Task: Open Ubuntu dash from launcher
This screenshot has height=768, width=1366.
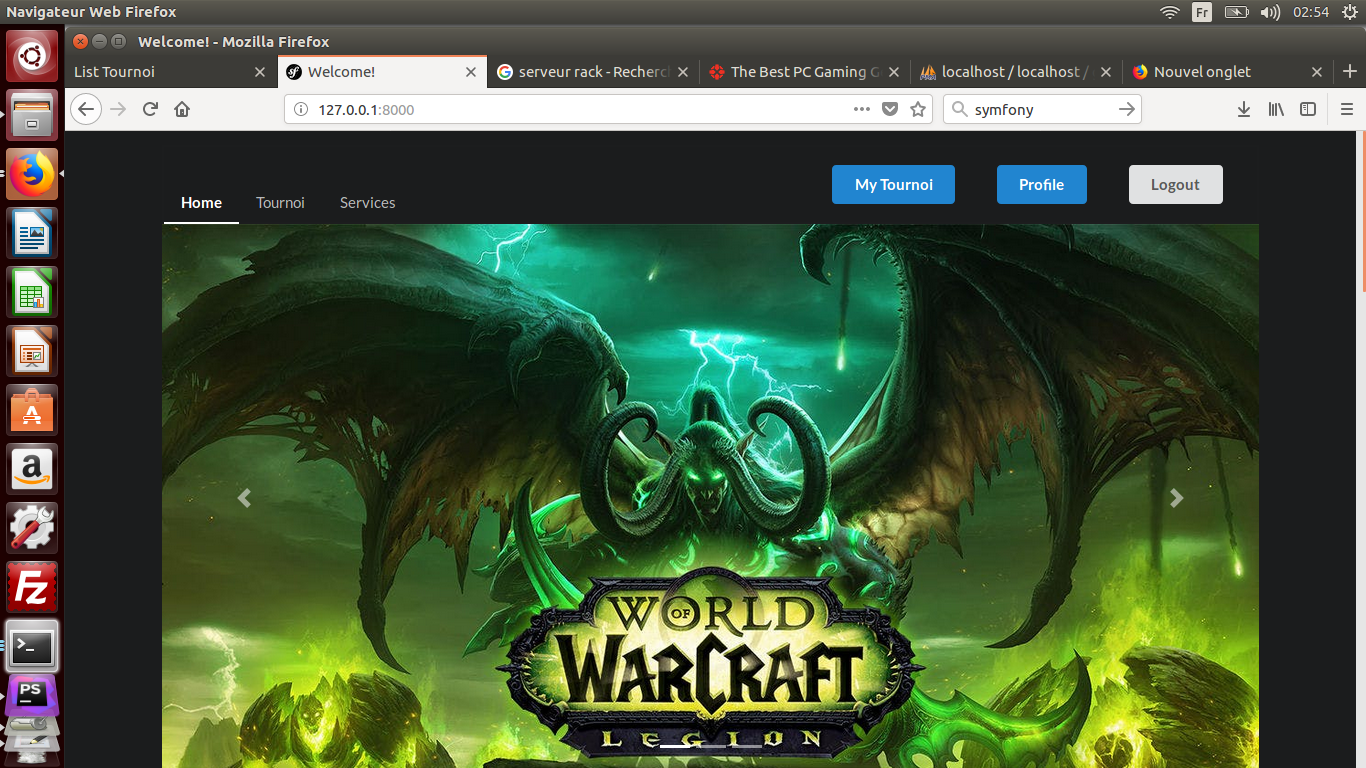Action: [33, 55]
